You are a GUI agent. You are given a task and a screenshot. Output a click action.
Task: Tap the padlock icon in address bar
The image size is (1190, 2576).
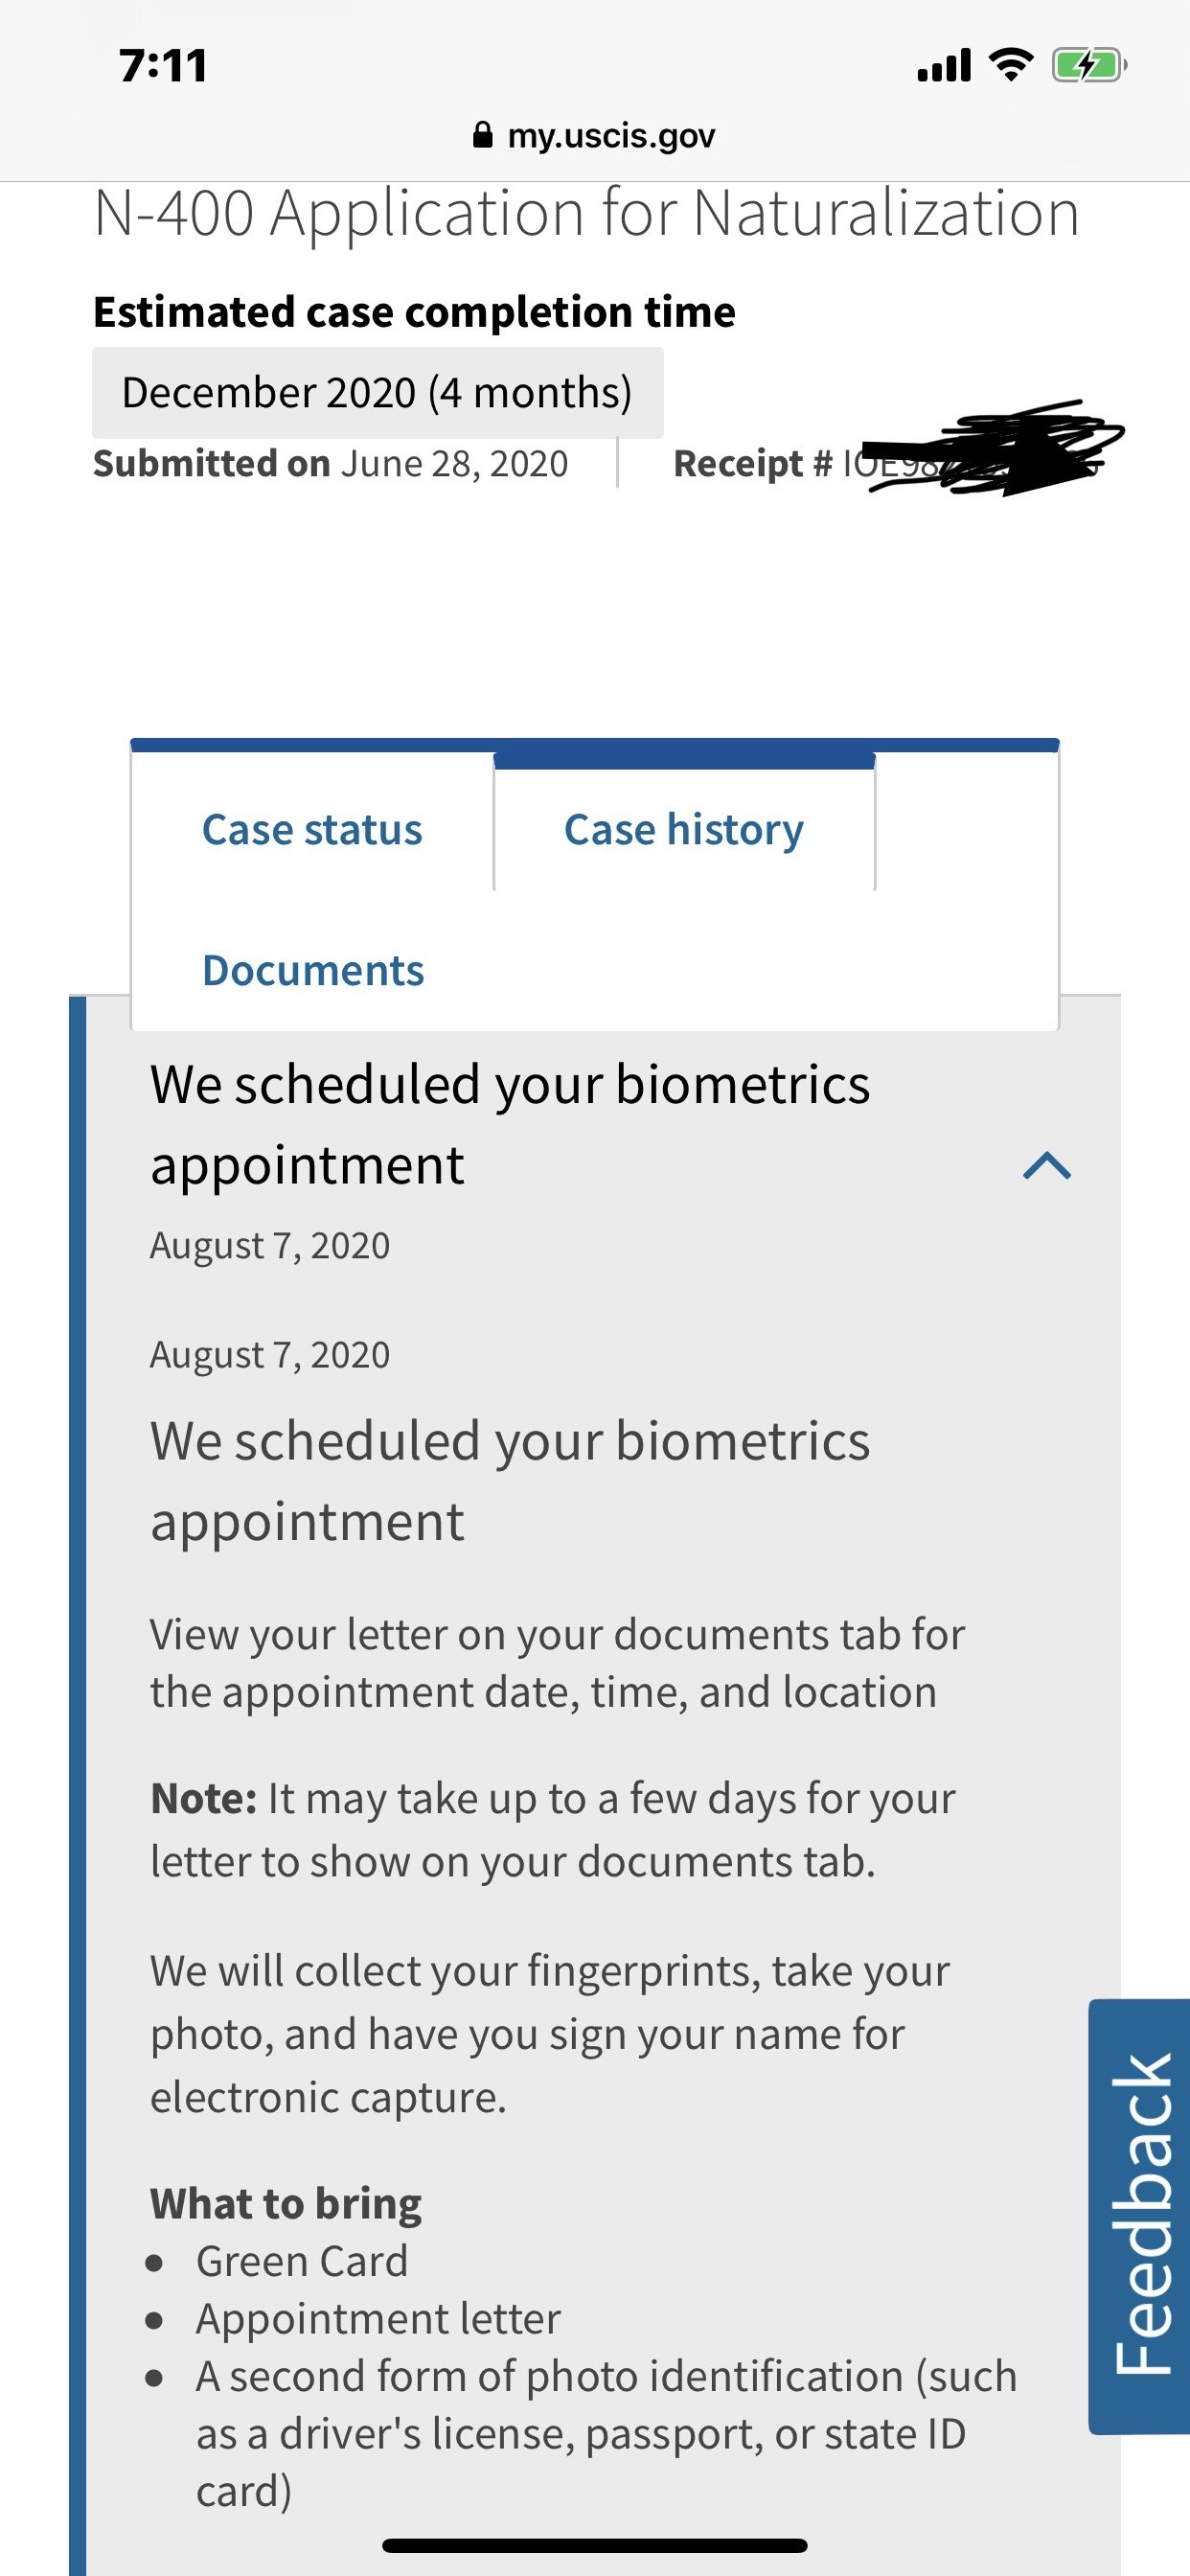click(482, 135)
